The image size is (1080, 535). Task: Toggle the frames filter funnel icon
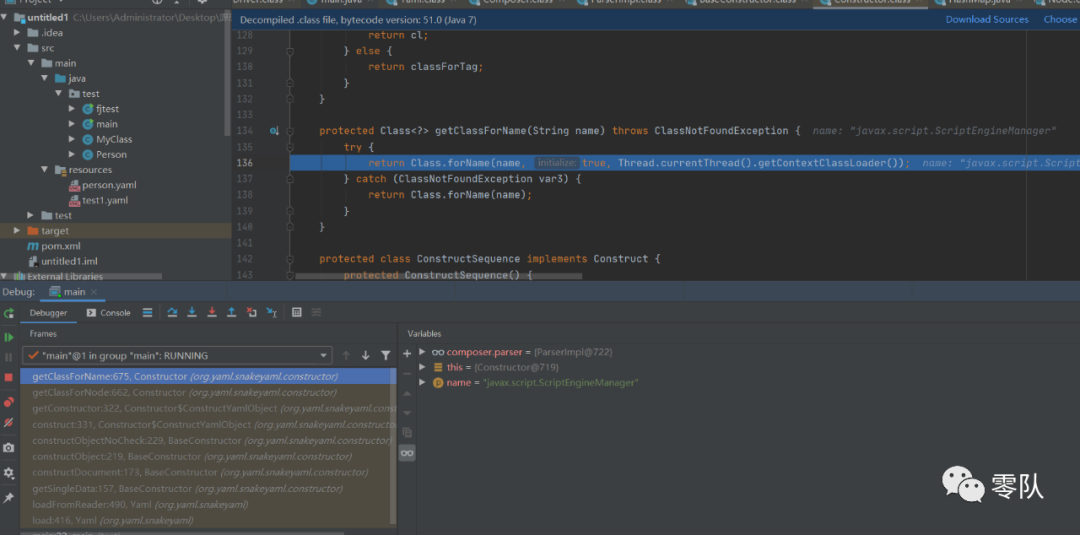pyautogui.click(x=386, y=356)
